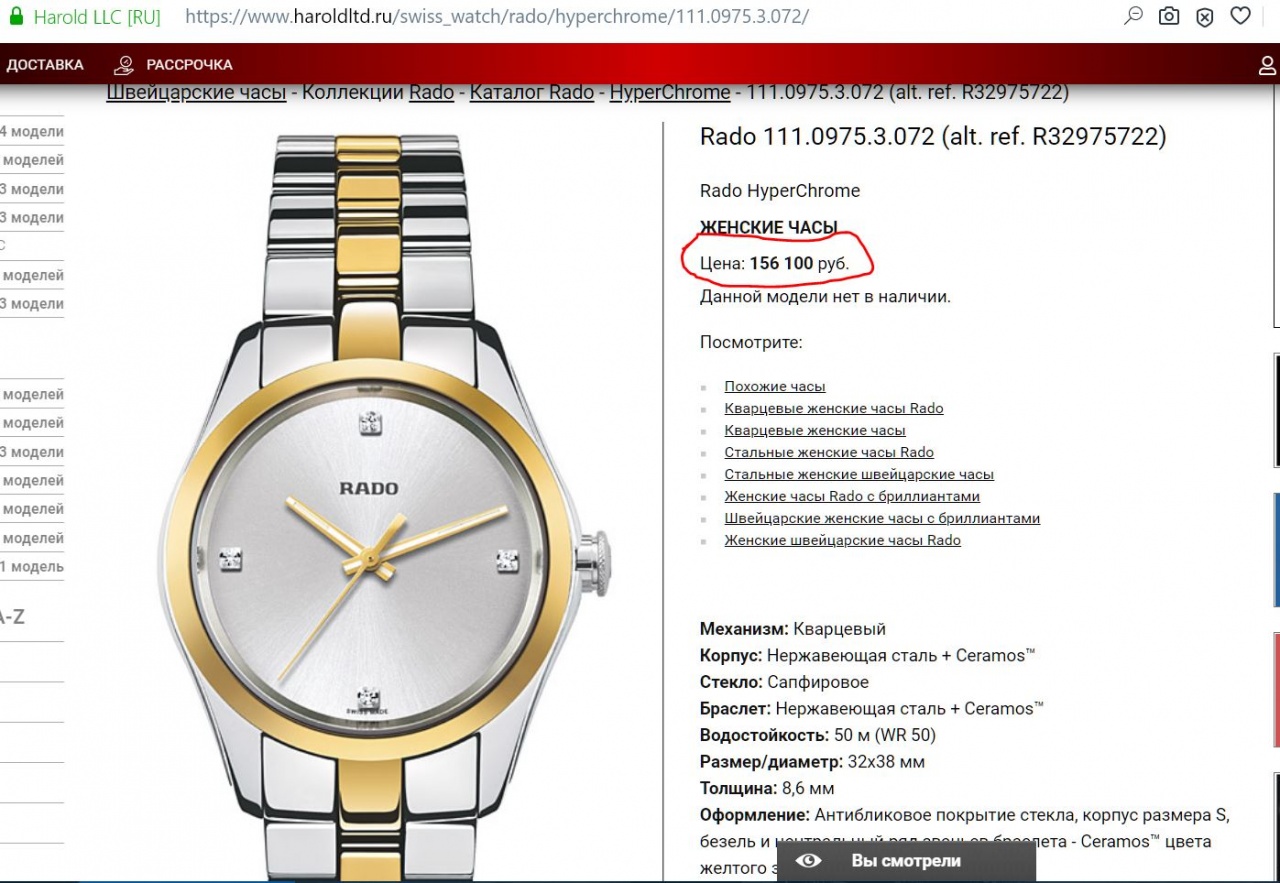Viewport: 1280px width, 883px height.
Task: Open the user account profile icon
Action: (1267, 66)
